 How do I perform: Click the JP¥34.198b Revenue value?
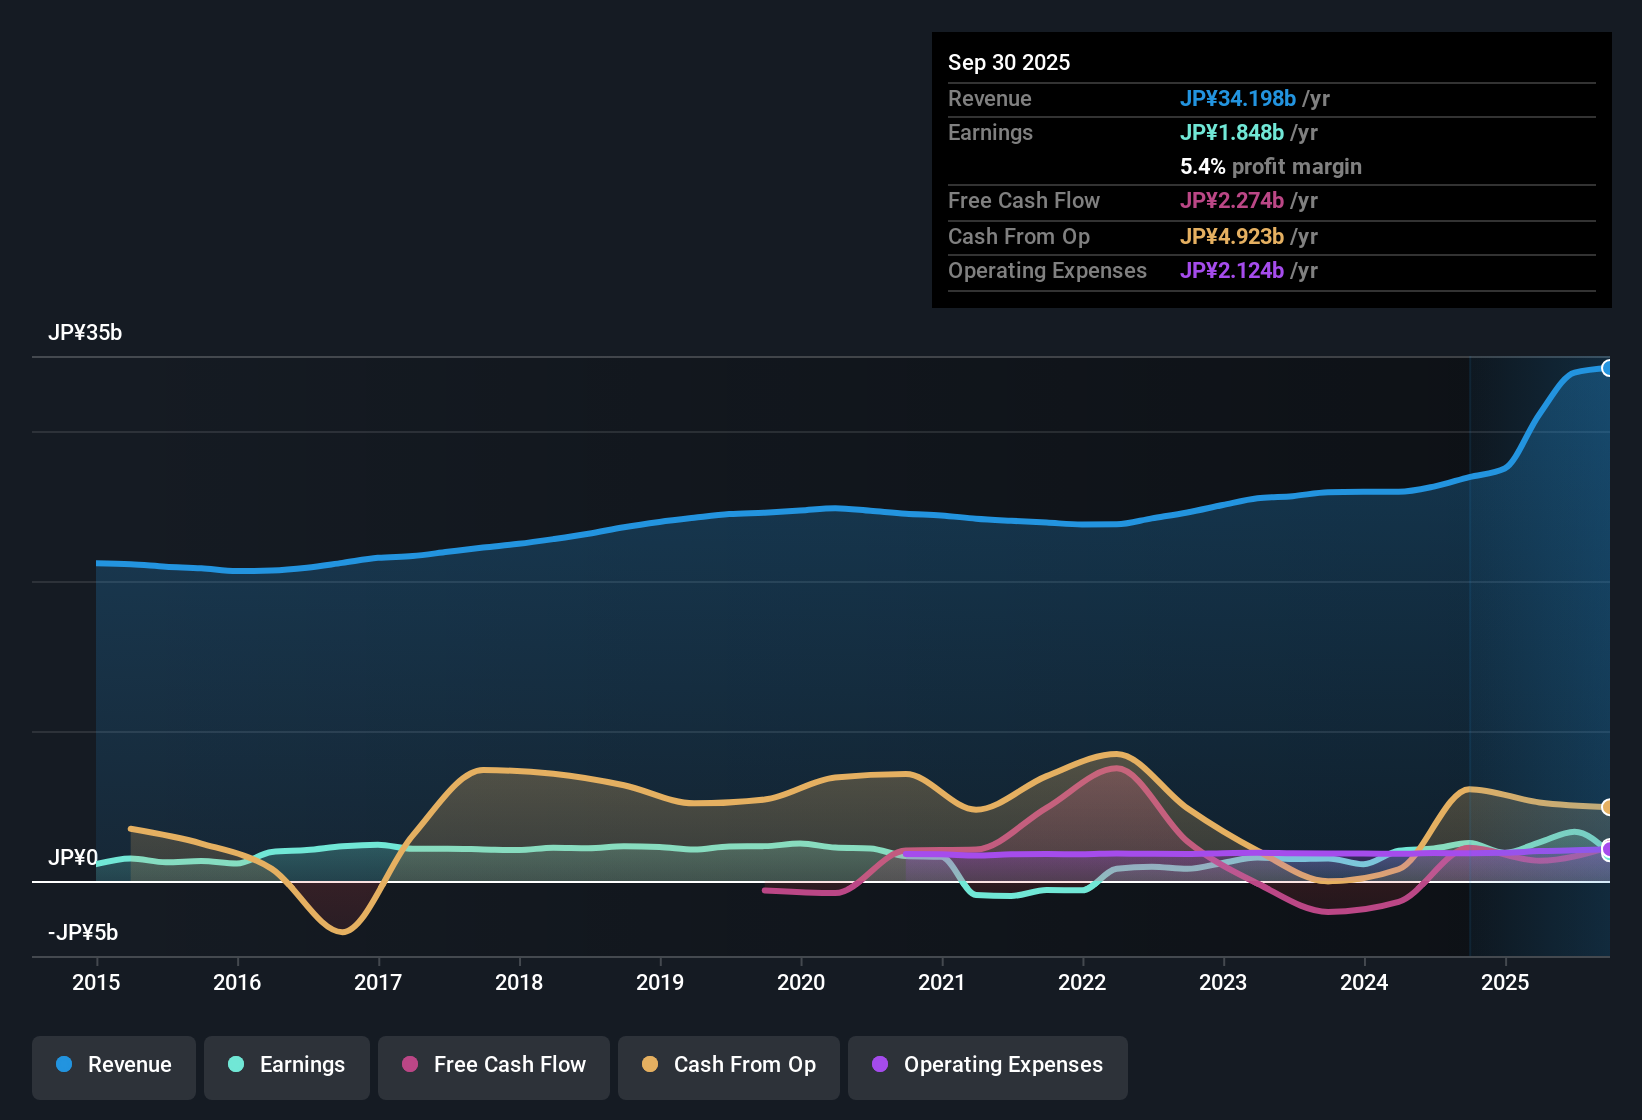[1239, 99]
